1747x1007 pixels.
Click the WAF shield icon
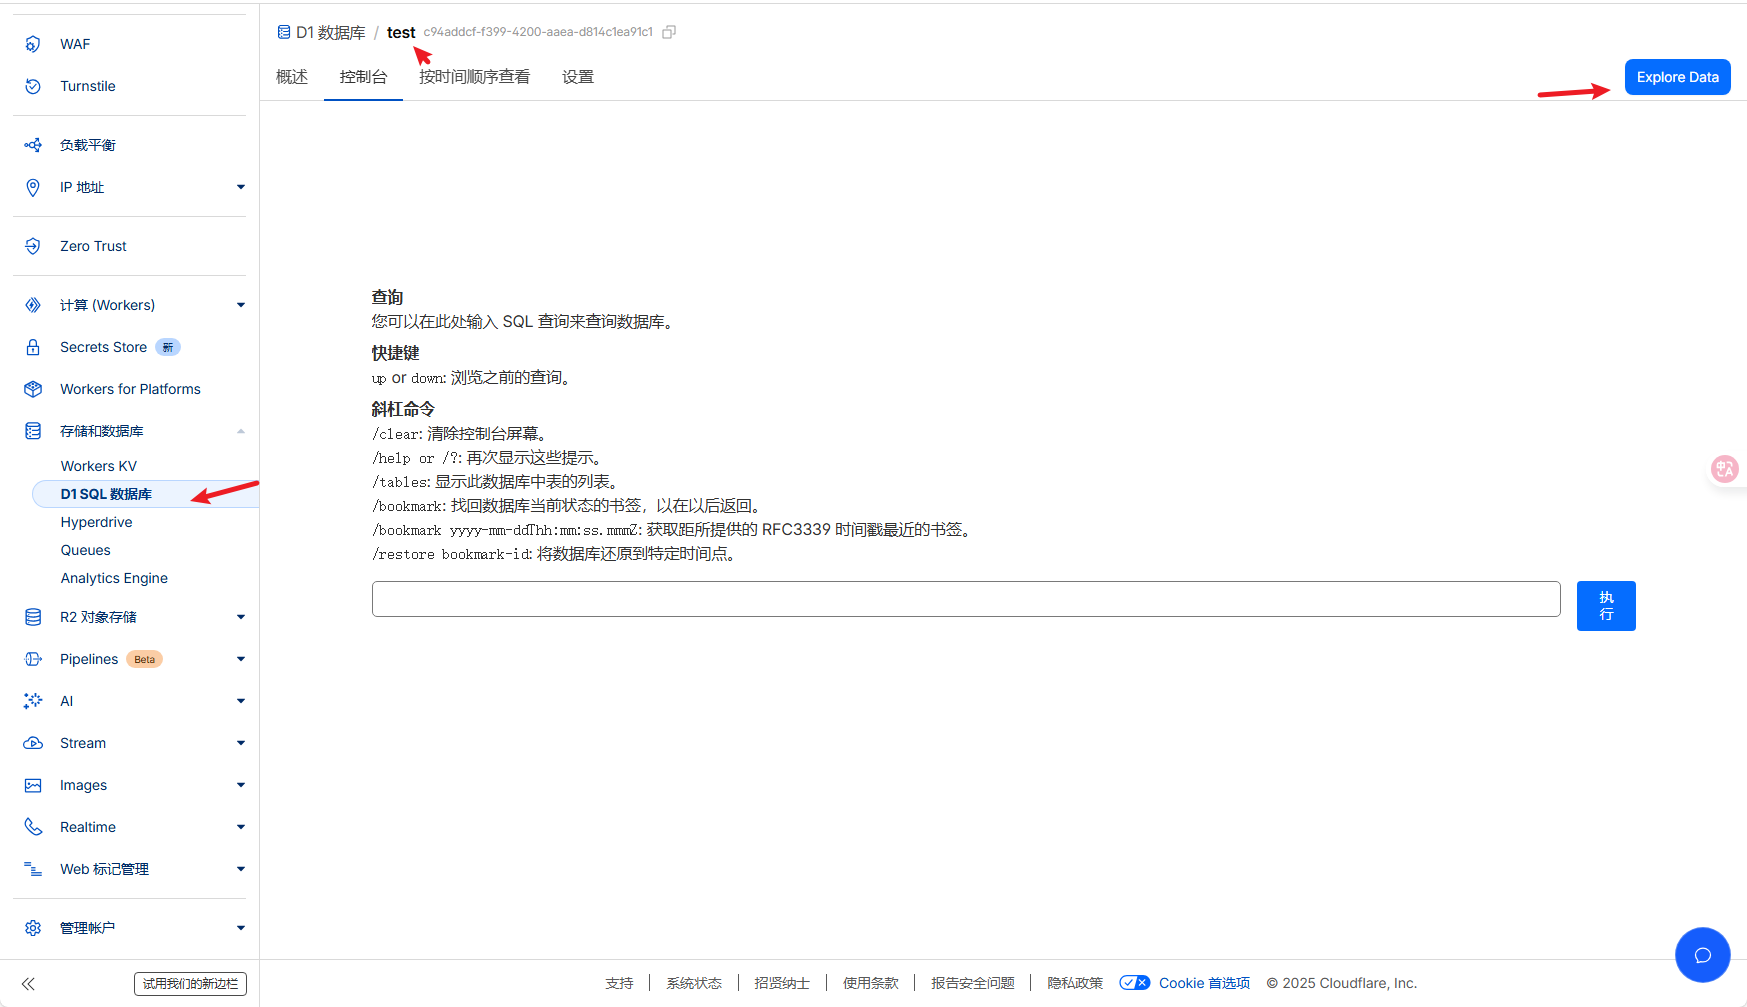tap(33, 44)
